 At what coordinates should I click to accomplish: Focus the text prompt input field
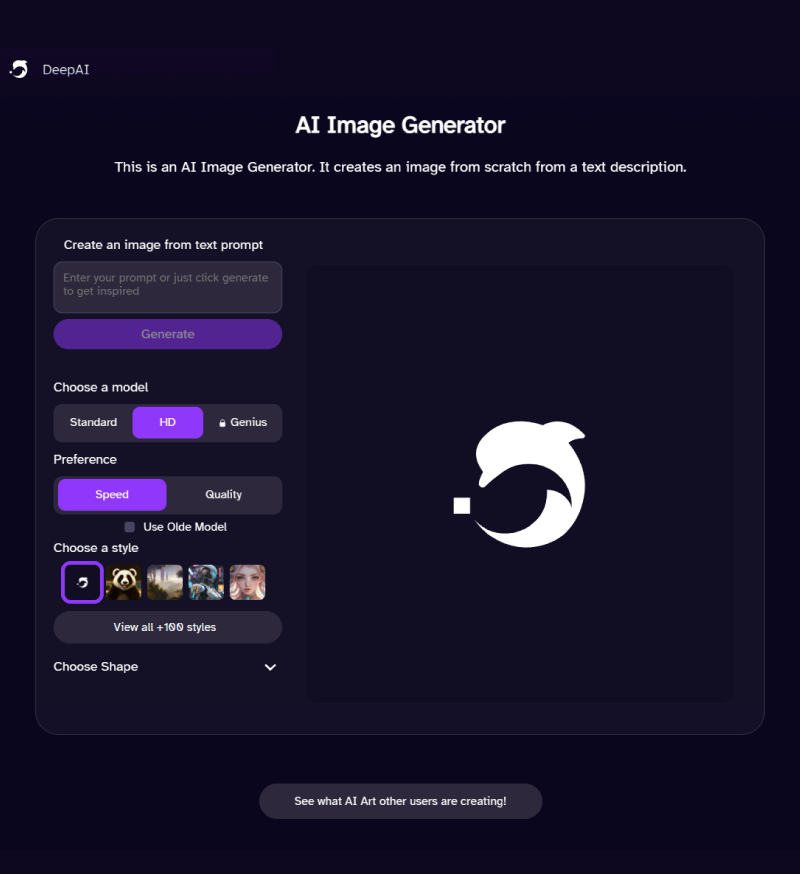click(168, 287)
